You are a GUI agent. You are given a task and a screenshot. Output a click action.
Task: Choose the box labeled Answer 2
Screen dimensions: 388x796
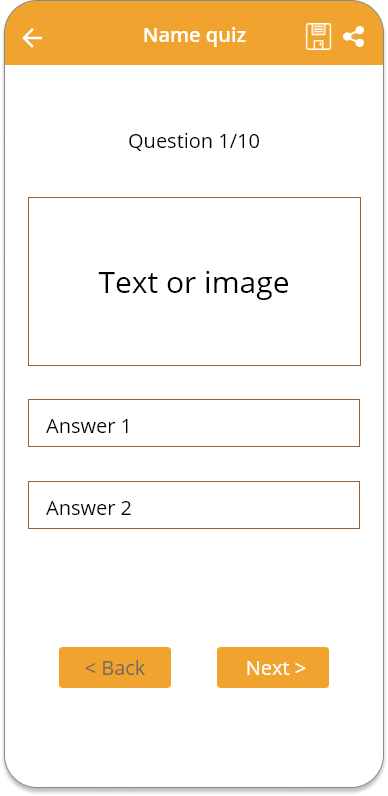point(194,505)
